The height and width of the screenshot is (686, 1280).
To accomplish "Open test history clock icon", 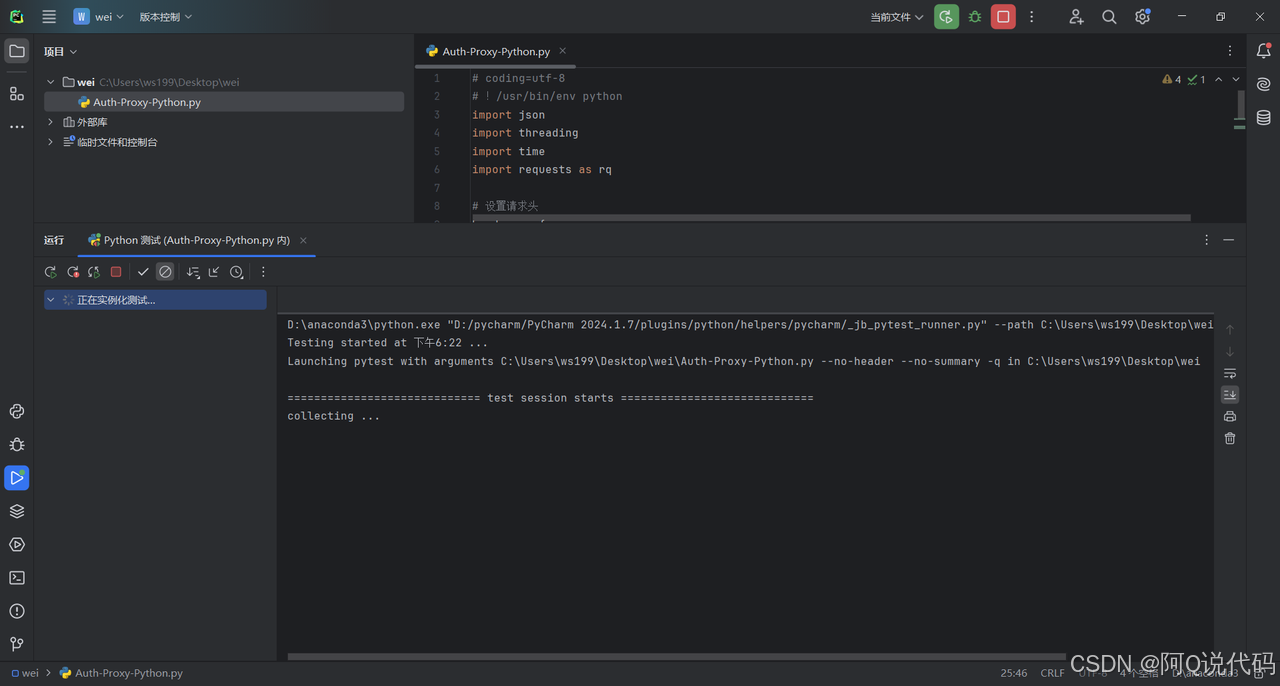I will [236, 272].
